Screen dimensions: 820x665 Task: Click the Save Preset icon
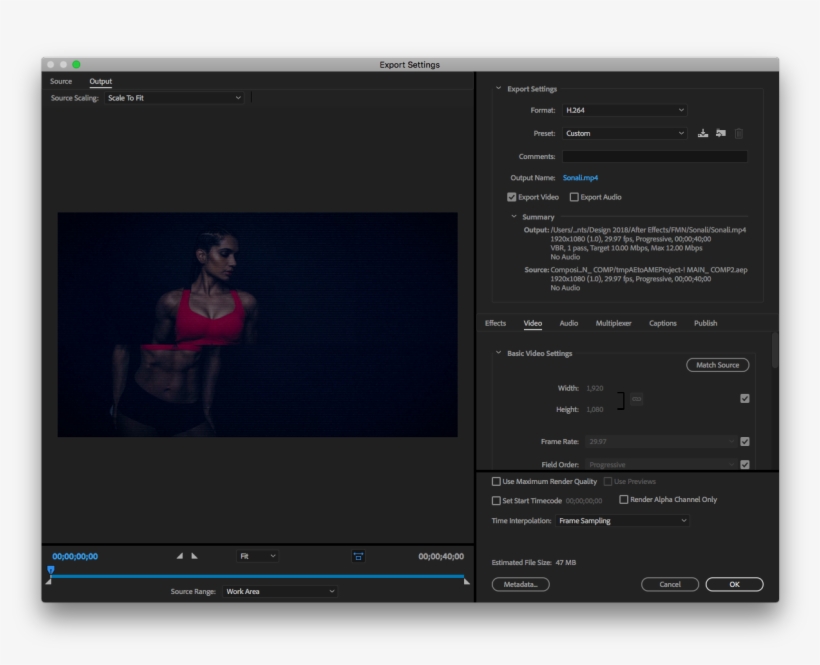point(703,133)
